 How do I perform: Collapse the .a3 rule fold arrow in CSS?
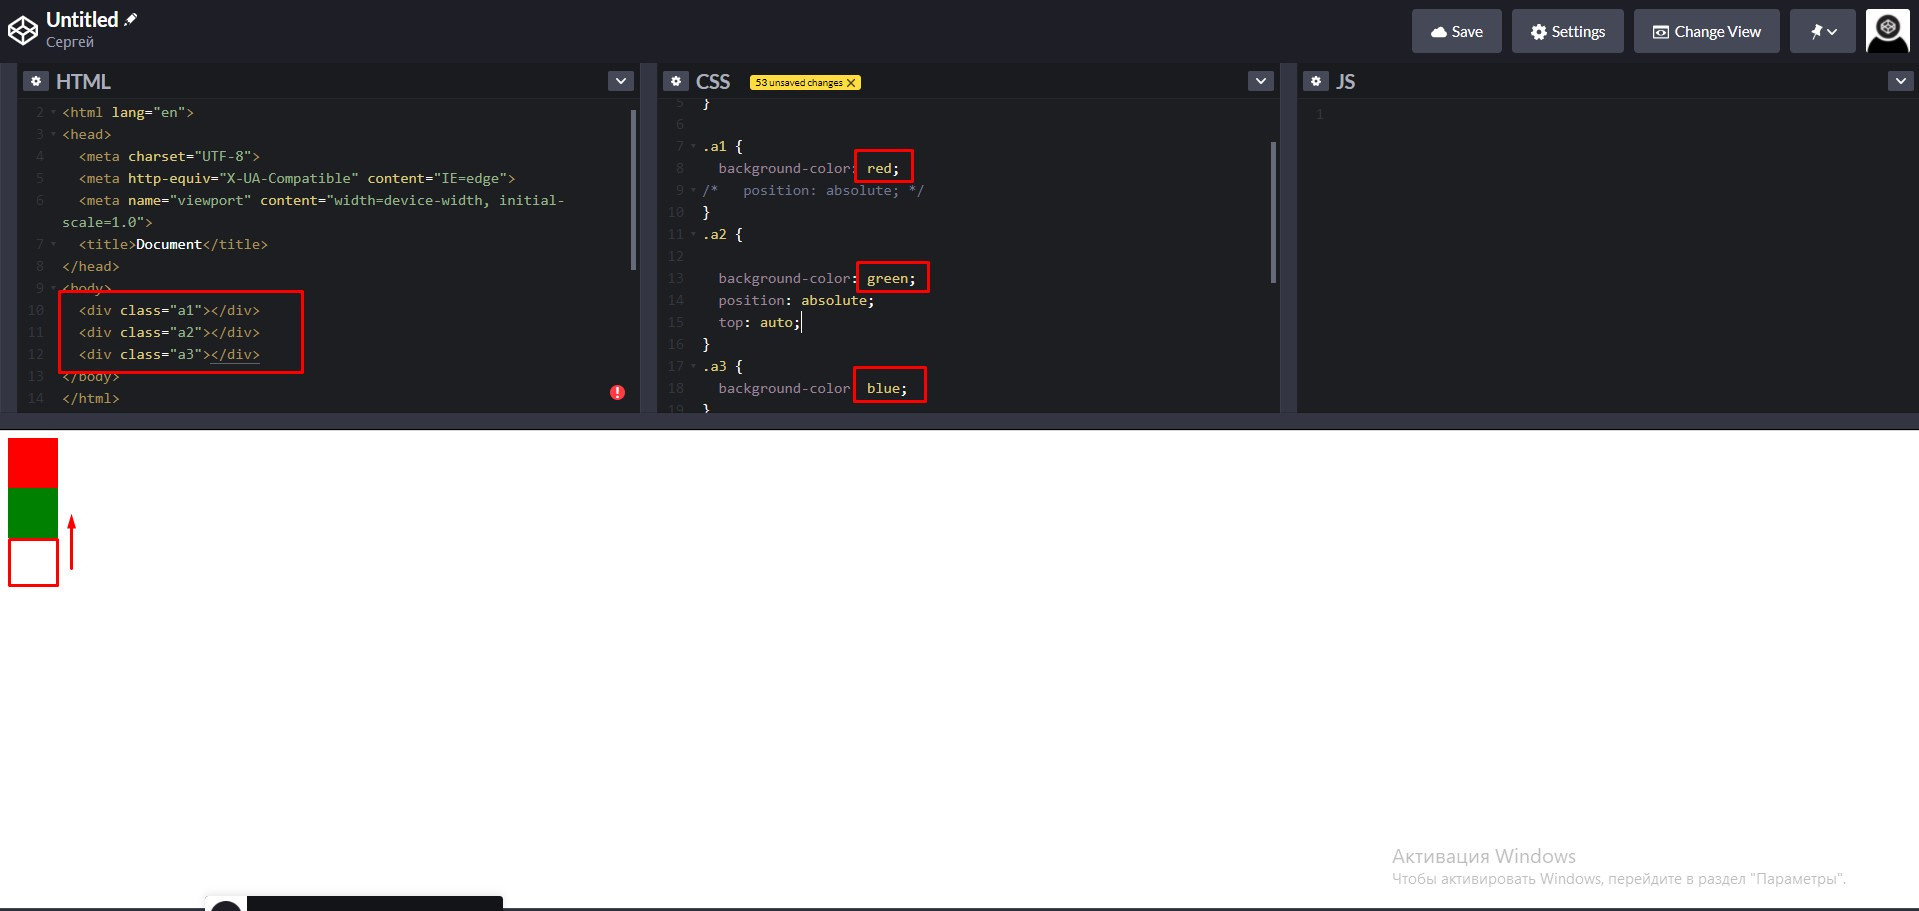click(x=693, y=367)
